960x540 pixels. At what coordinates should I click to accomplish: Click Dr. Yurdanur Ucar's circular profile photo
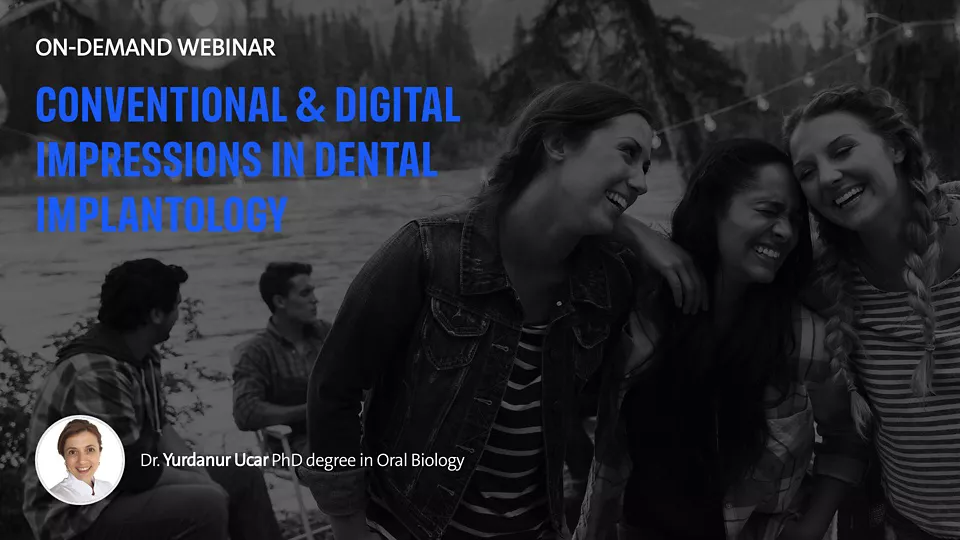[x=80, y=460]
